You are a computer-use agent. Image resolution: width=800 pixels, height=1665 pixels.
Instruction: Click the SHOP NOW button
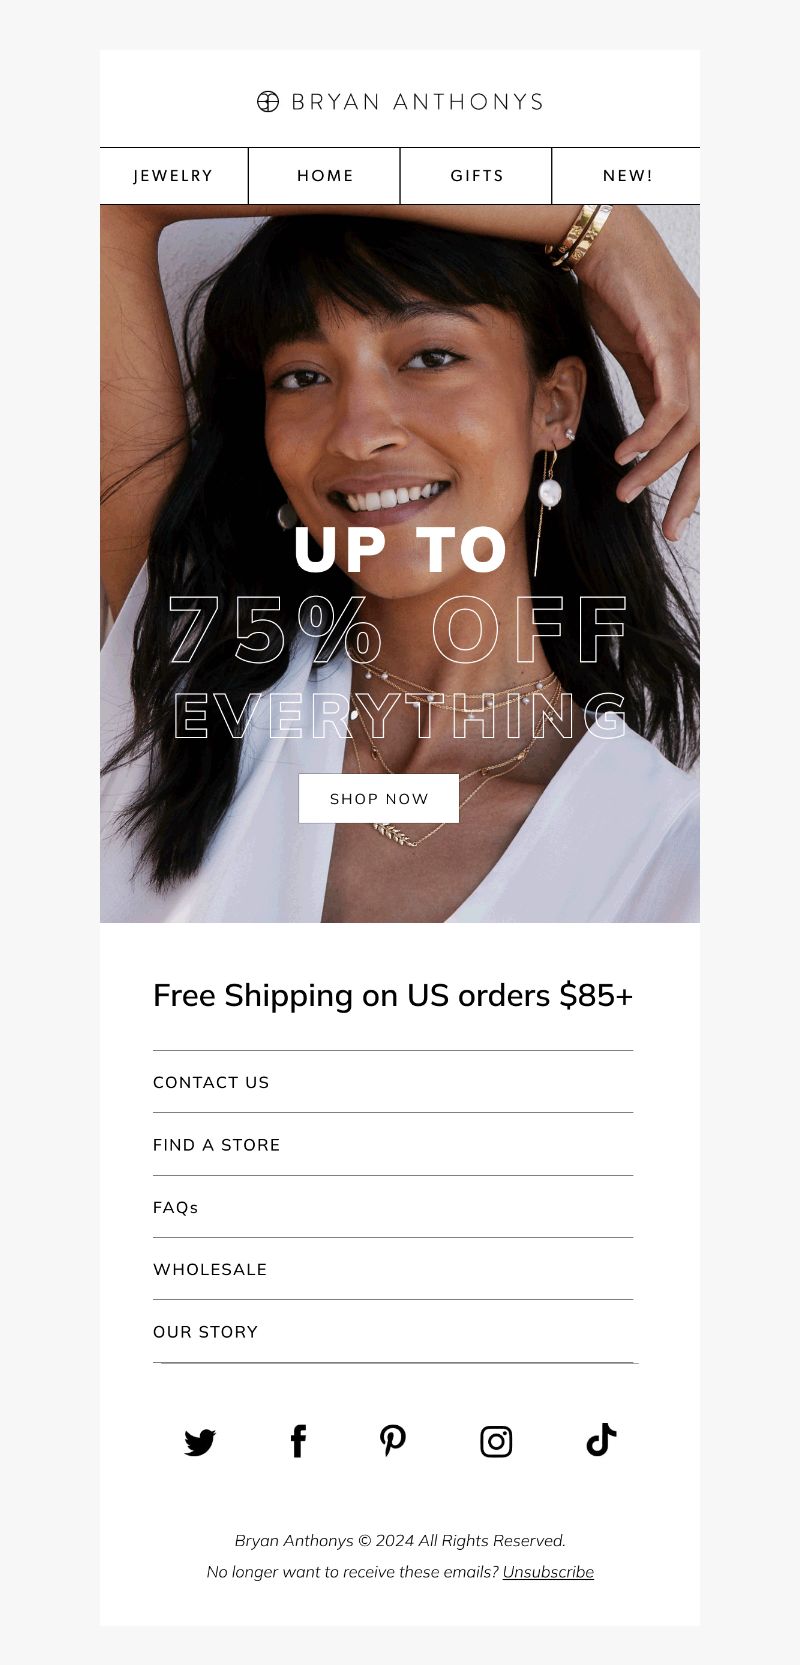pyautogui.click(x=379, y=798)
